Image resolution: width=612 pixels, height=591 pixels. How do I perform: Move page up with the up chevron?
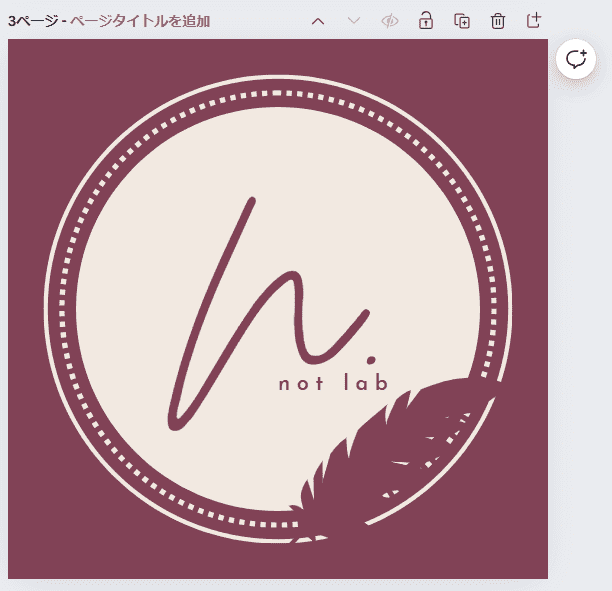point(318,21)
